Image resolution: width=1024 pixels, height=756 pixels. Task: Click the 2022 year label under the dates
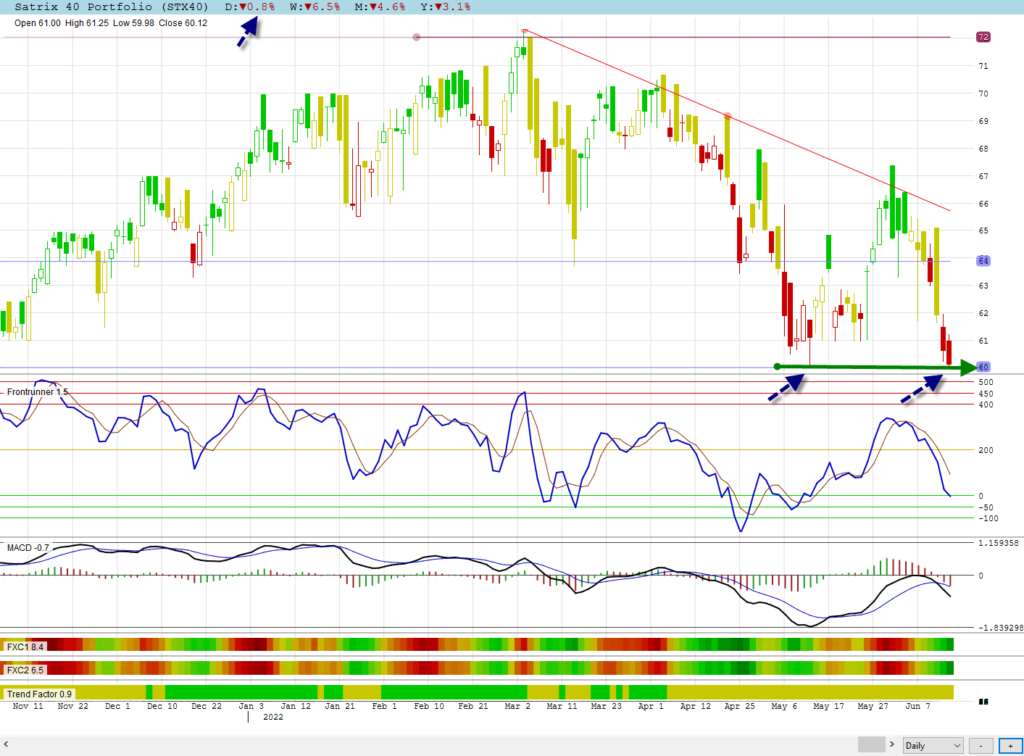tap(273, 717)
